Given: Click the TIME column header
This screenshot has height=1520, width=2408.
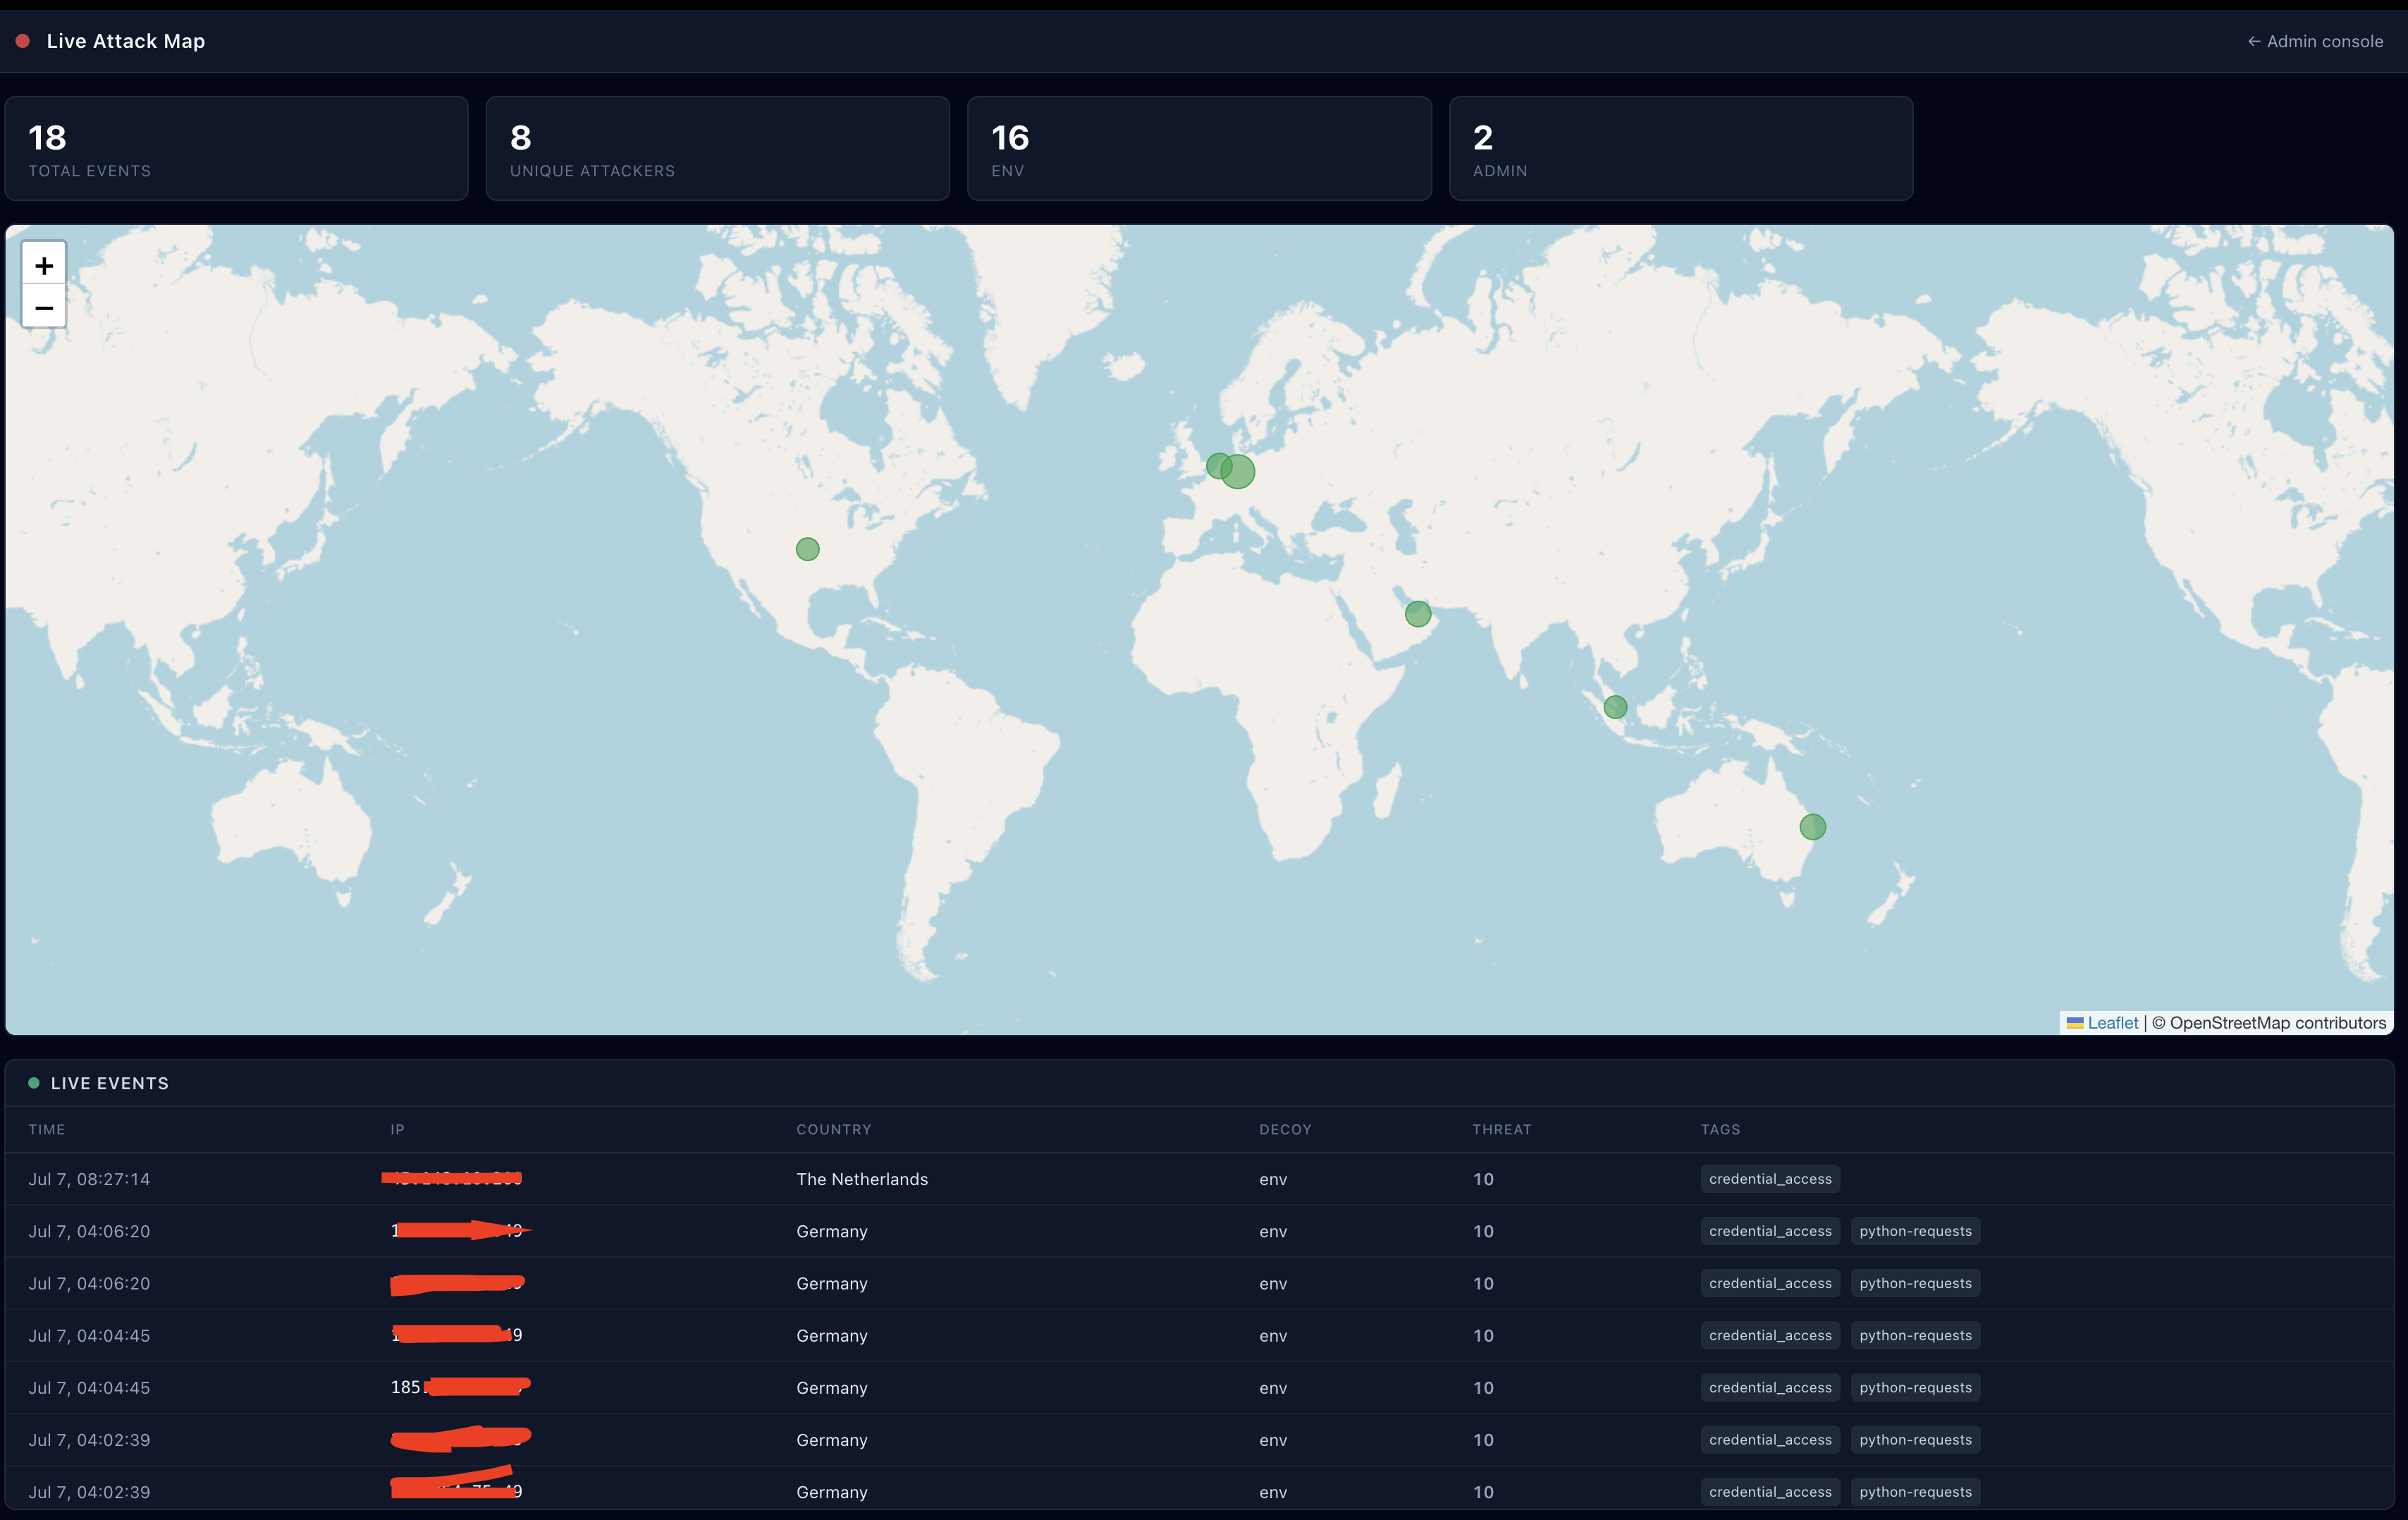Looking at the screenshot, I should click(x=47, y=1129).
